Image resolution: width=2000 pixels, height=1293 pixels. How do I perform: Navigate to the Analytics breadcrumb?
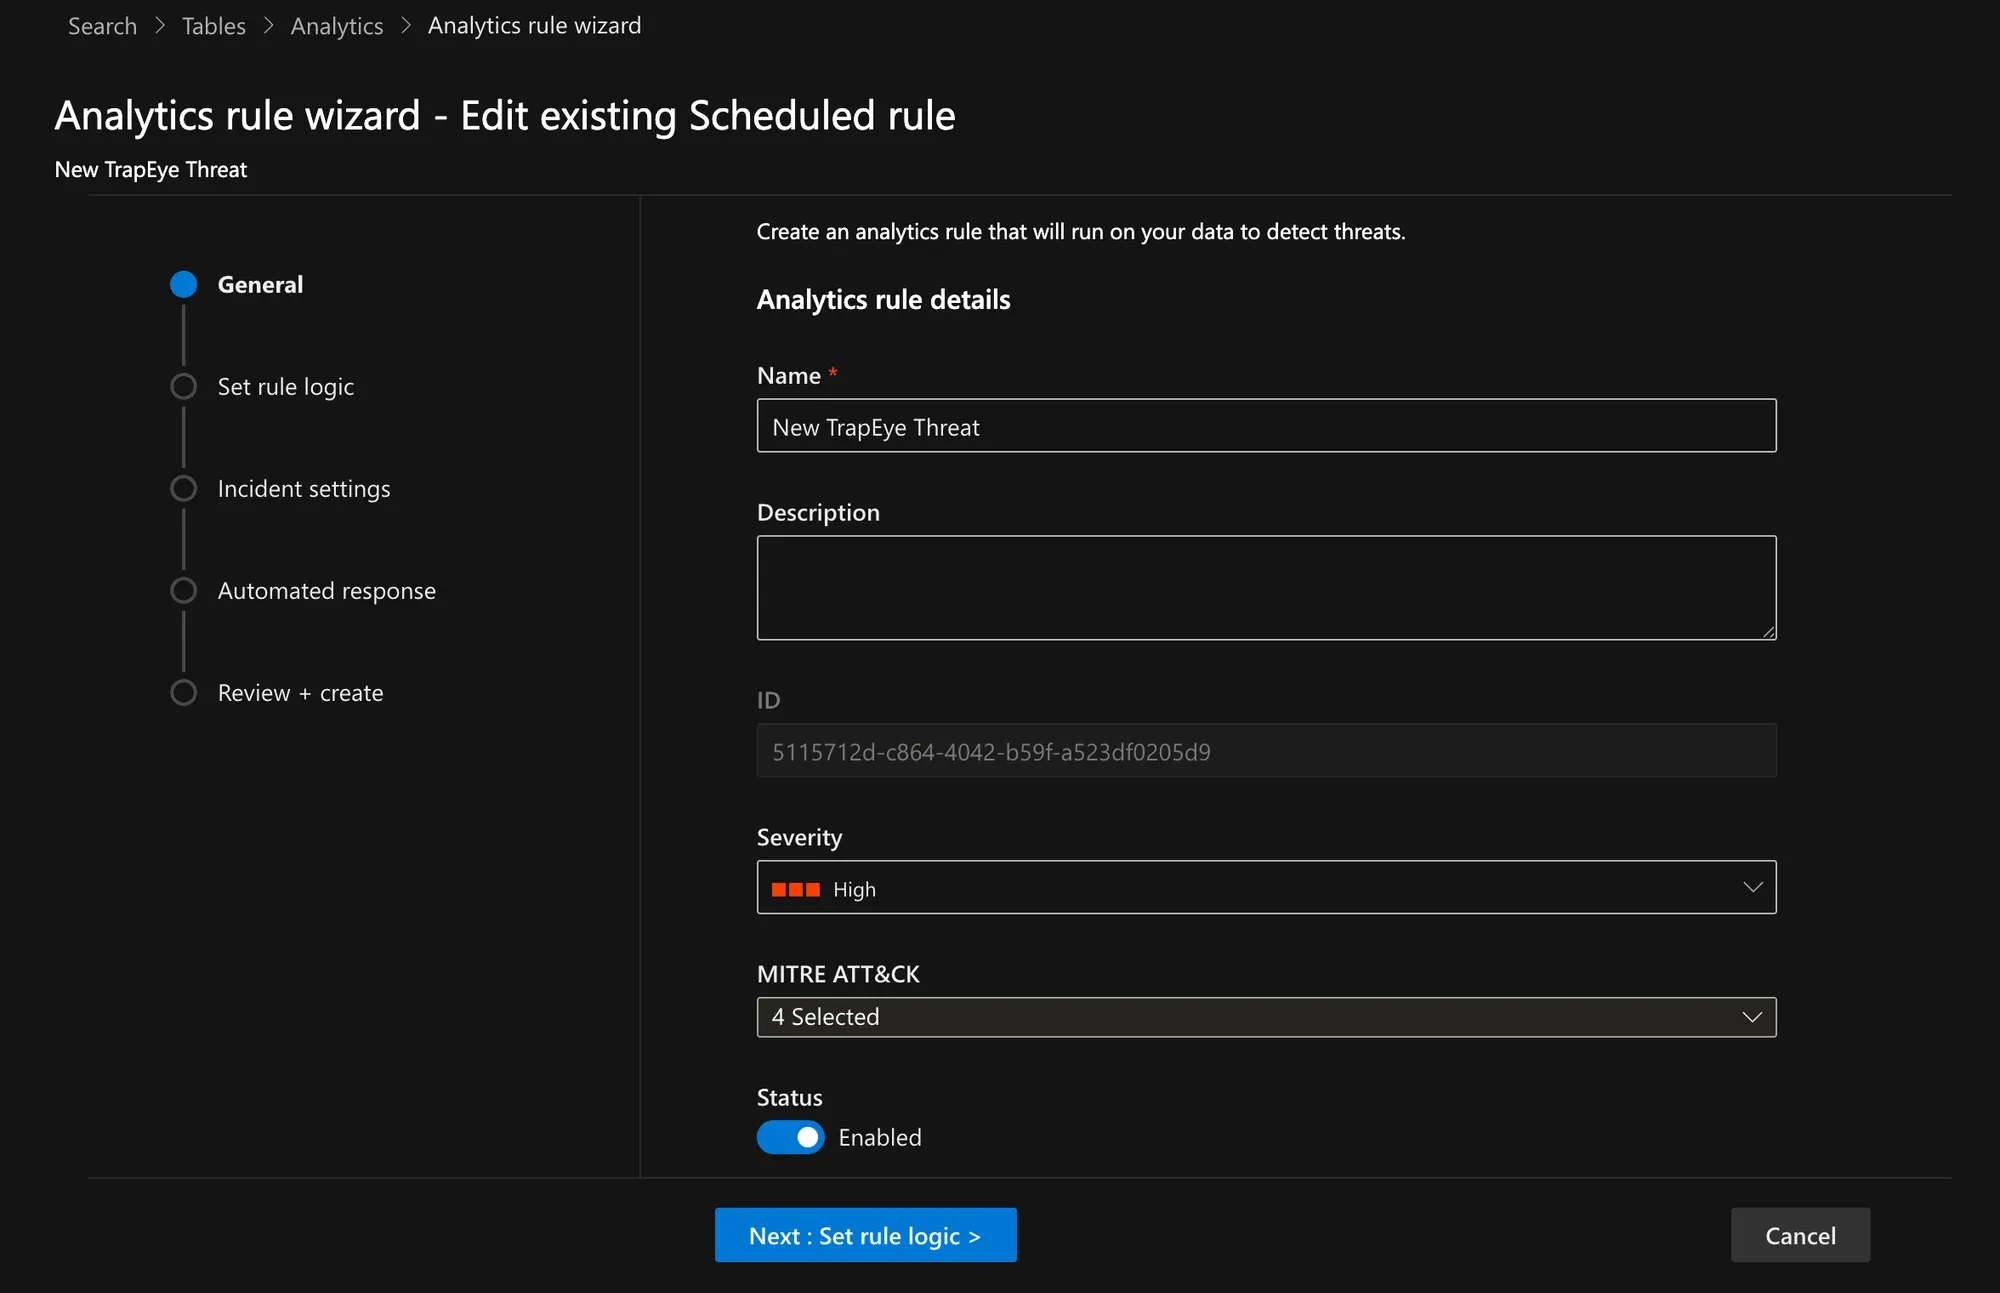click(337, 26)
